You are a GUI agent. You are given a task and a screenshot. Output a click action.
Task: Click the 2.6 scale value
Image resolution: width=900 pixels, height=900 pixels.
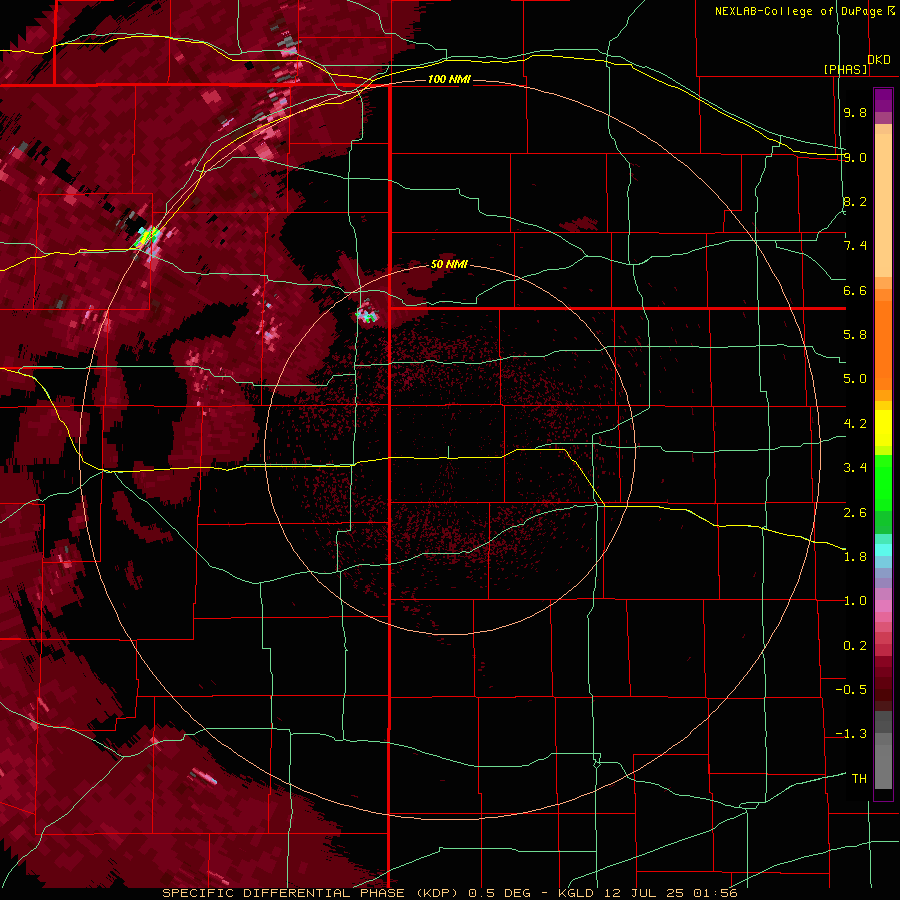pyautogui.click(x=855, y=512)
